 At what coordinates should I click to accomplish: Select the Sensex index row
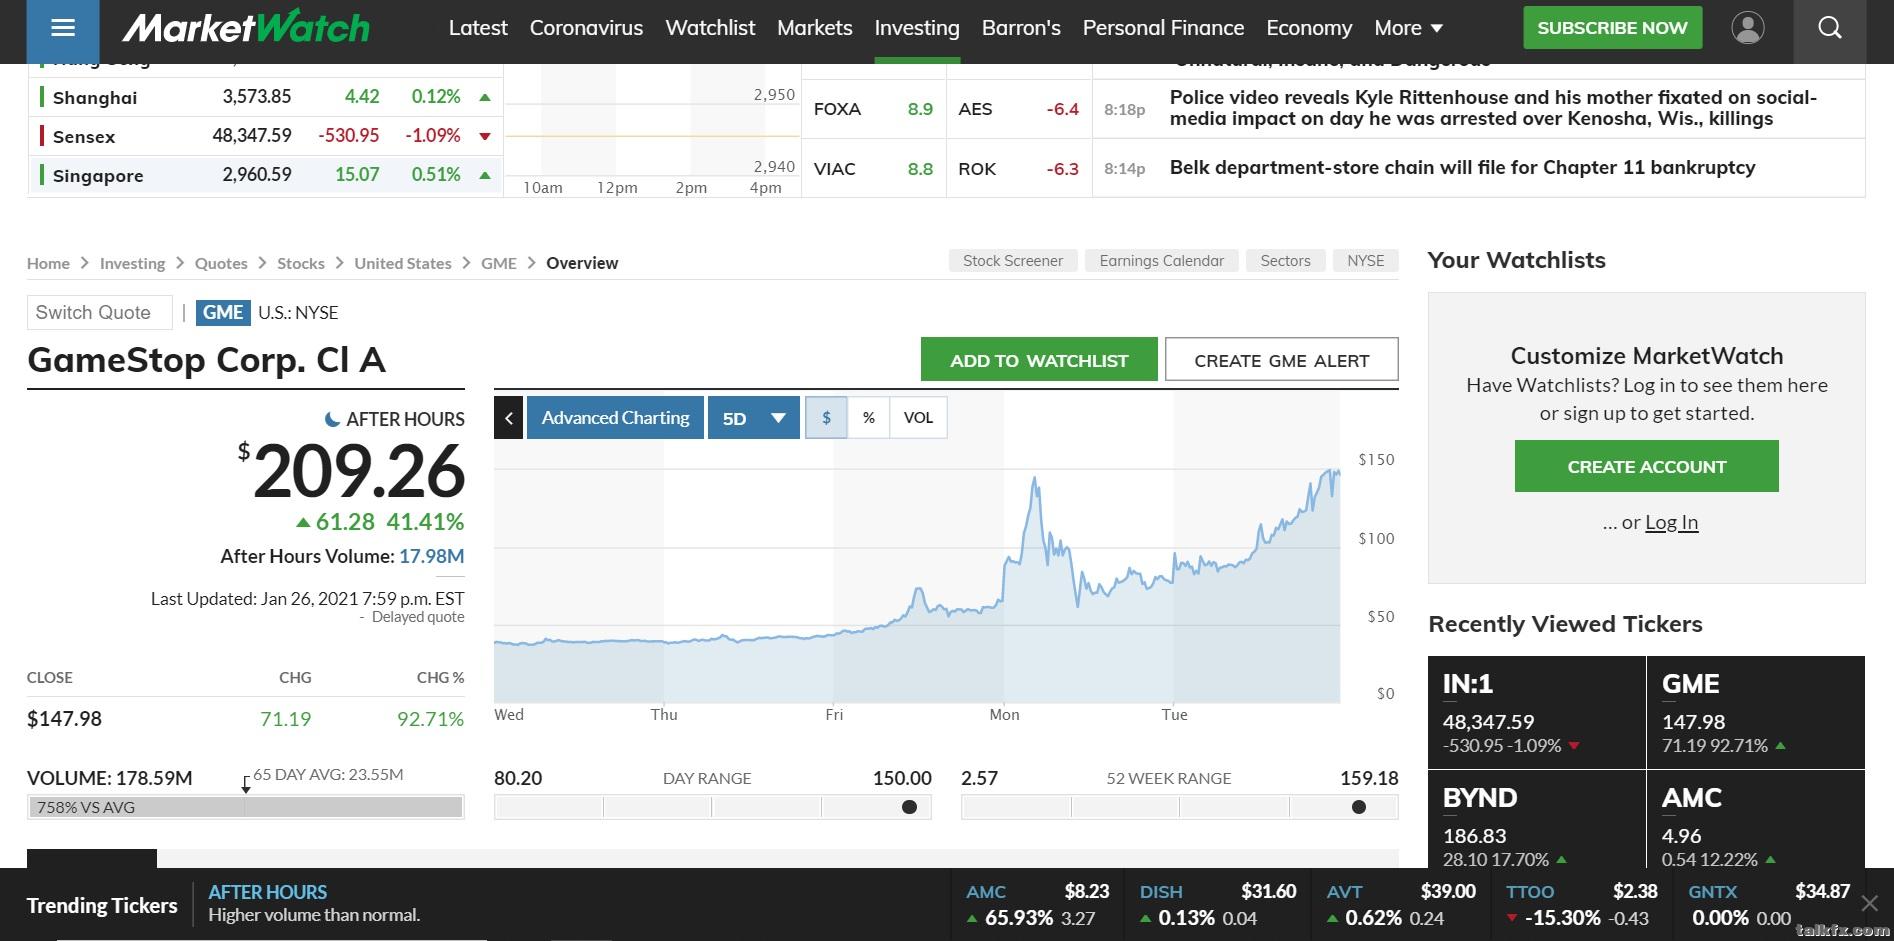tap(265, 136)
